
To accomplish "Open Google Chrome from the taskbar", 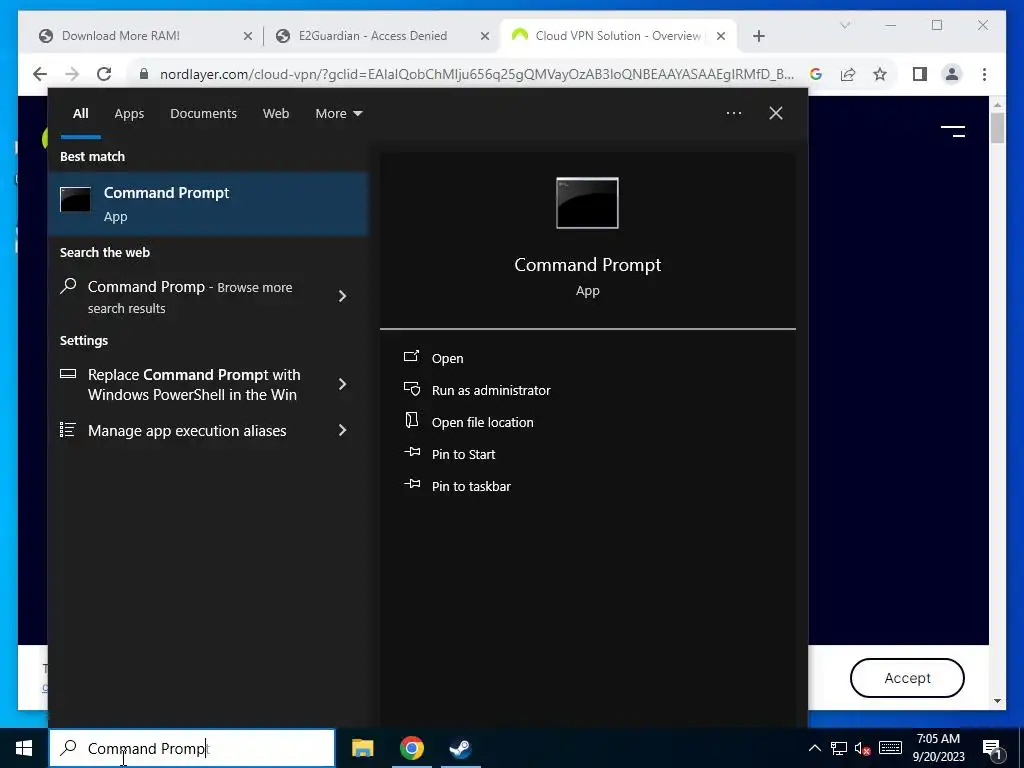I will (411, 748).
